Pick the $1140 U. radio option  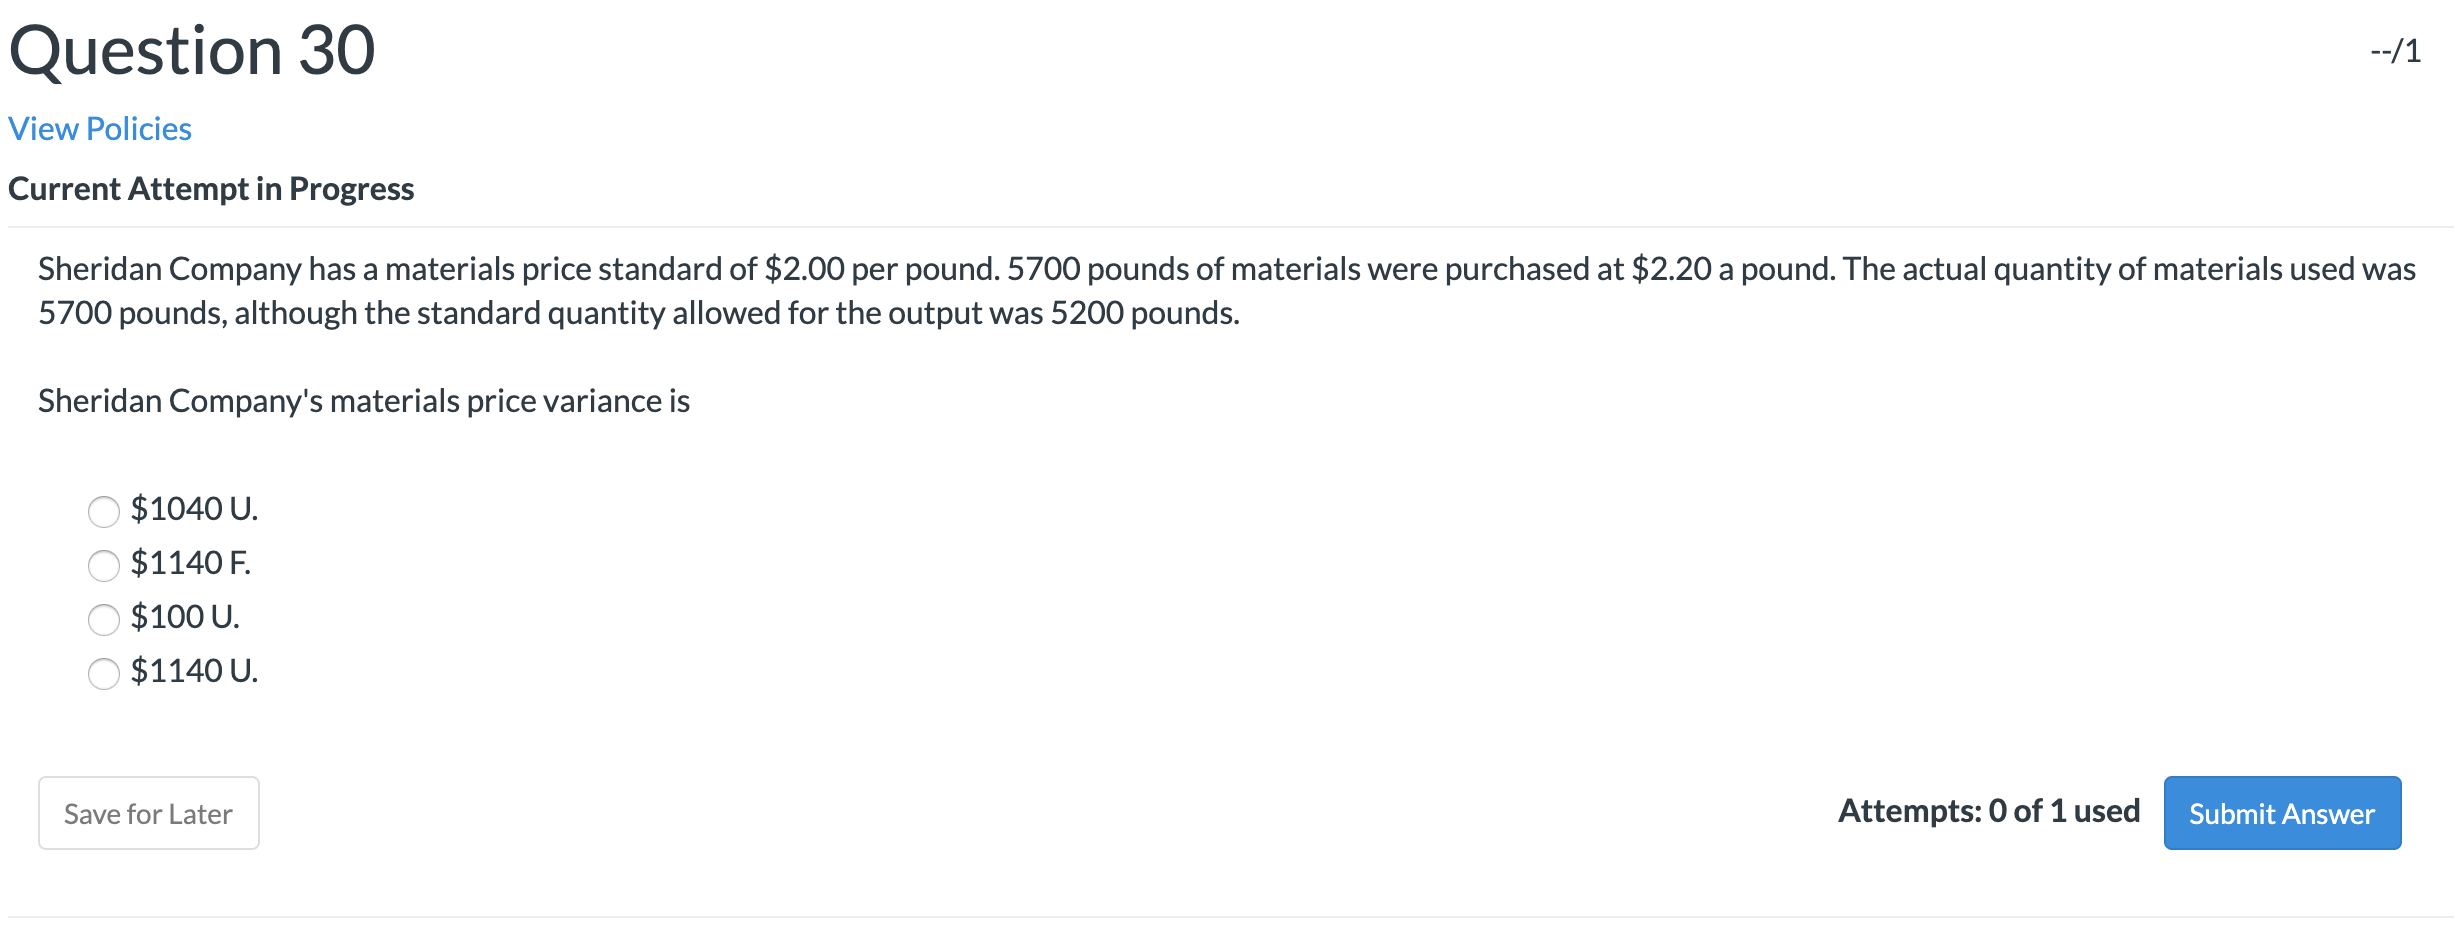103,674
